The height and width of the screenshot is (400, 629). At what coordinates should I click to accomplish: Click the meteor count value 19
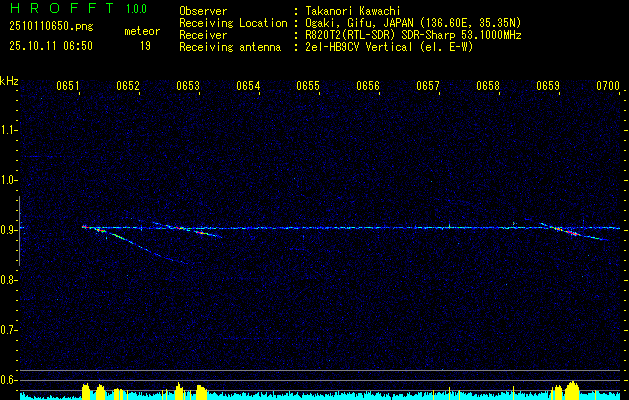[146, 45]
